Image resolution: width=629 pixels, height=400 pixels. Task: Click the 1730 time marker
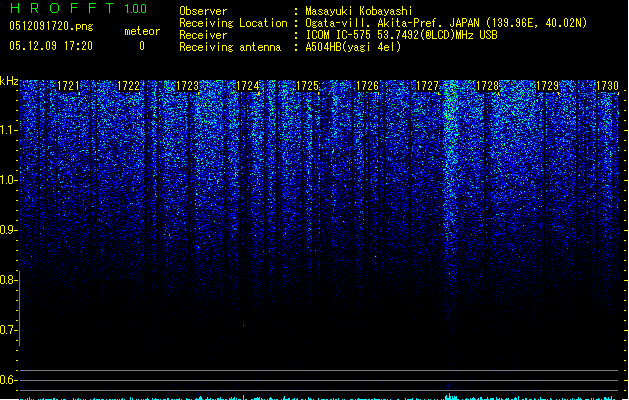click(x=607, y=86)
